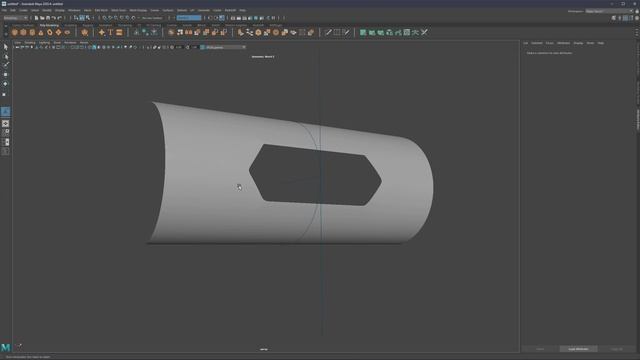Viewport: 640px width, 360px height.
Task: Click the Maya logo at bottom left
Action: tap(5, 347)
